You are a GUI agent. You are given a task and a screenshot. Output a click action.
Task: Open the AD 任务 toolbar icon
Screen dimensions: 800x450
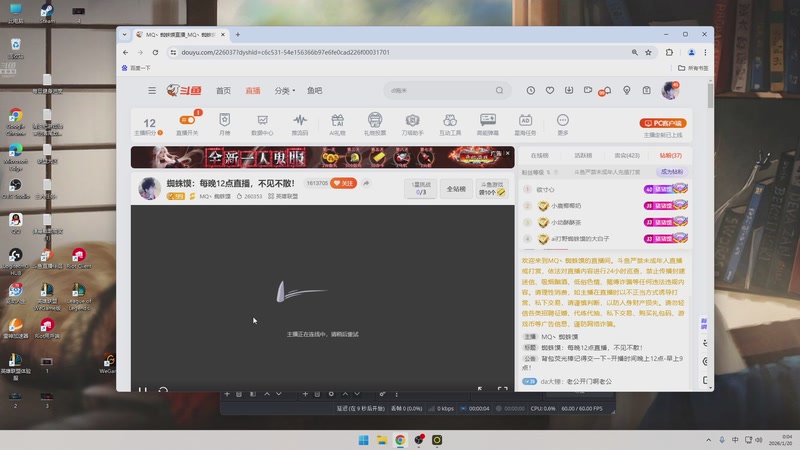coord(525,124)
